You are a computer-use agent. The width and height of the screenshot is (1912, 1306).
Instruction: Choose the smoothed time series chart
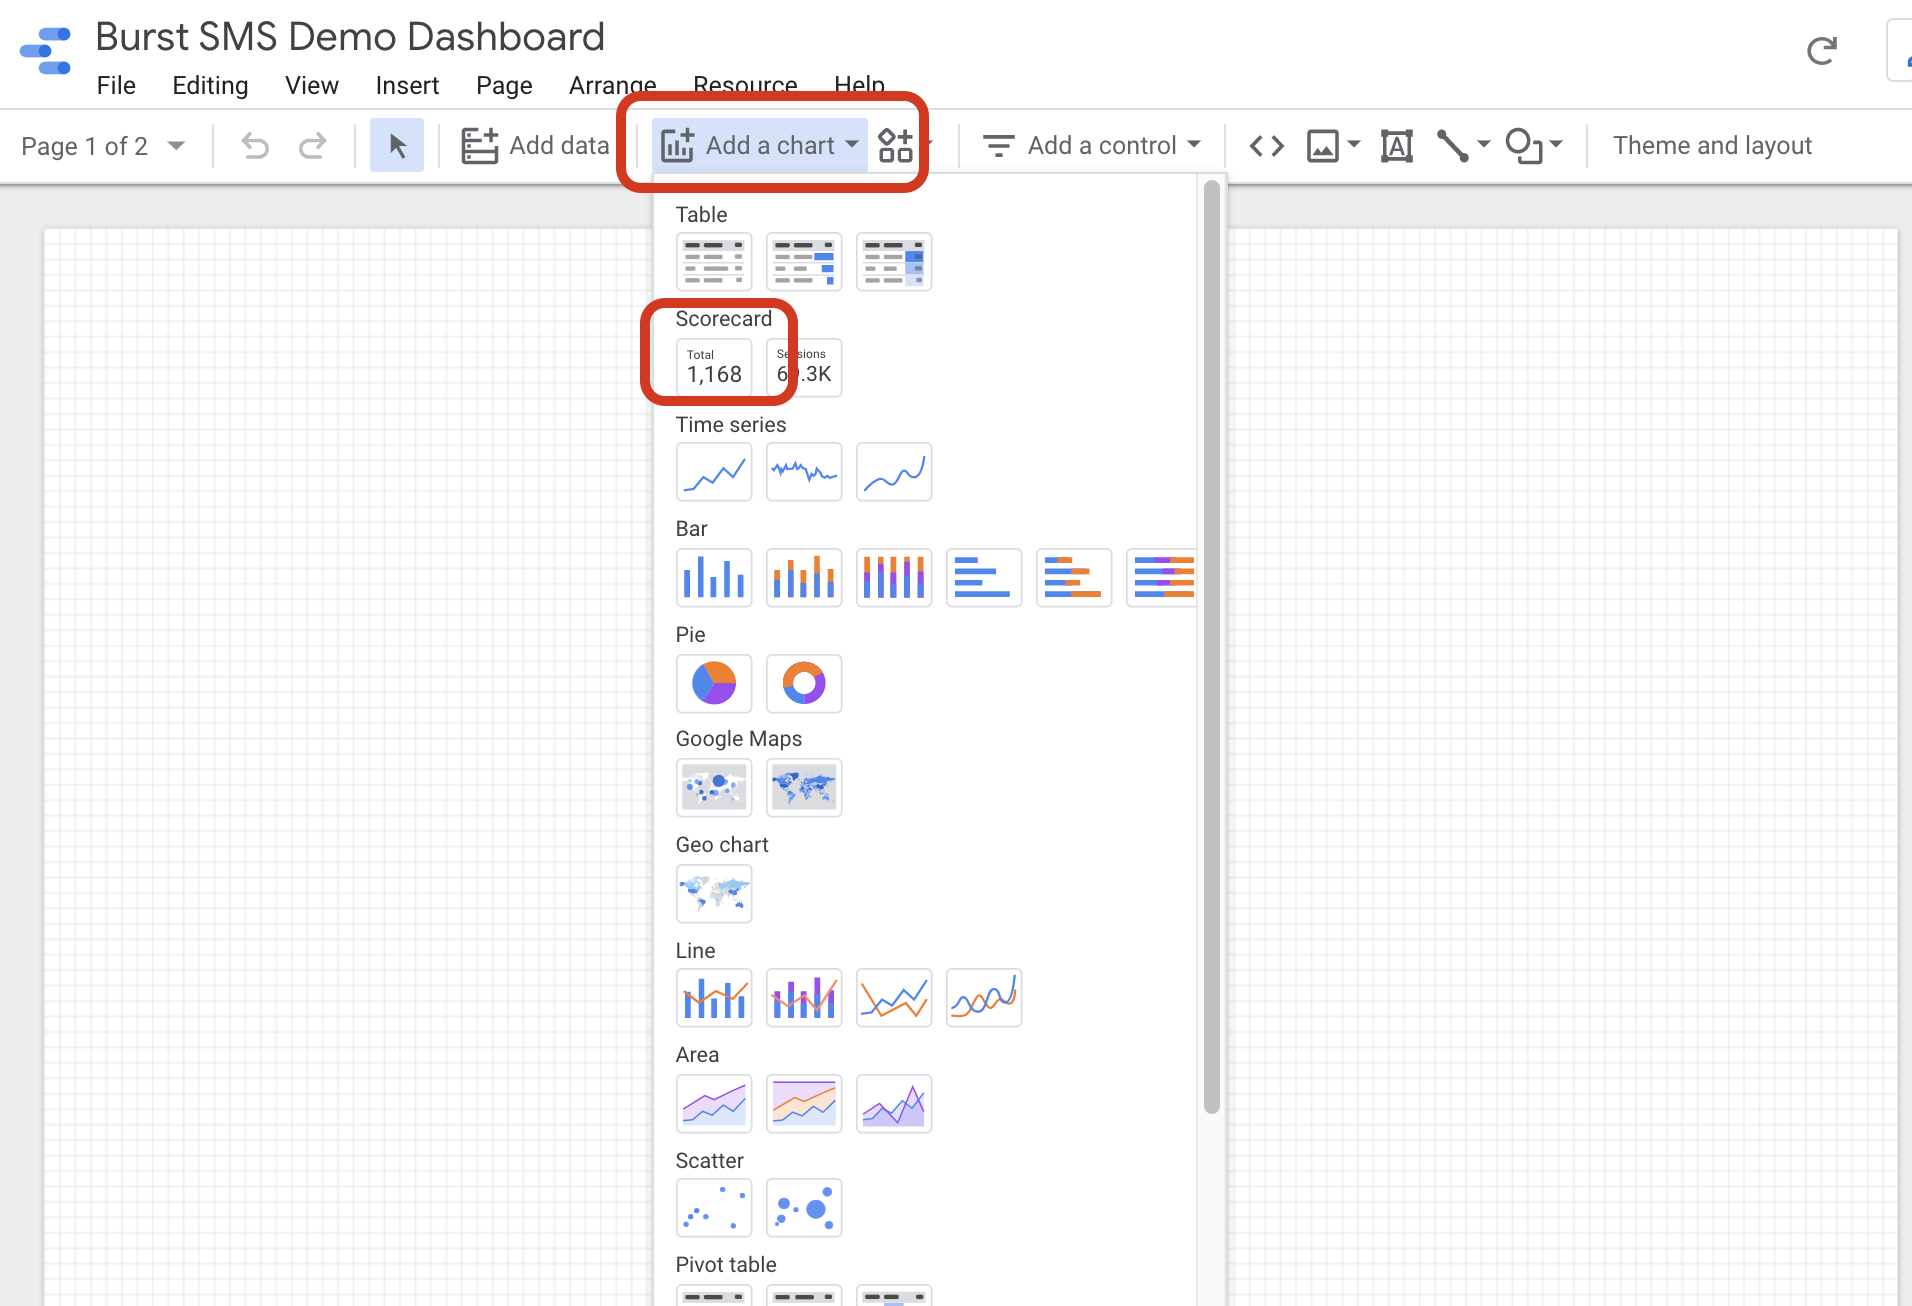[x=894, y=472]
